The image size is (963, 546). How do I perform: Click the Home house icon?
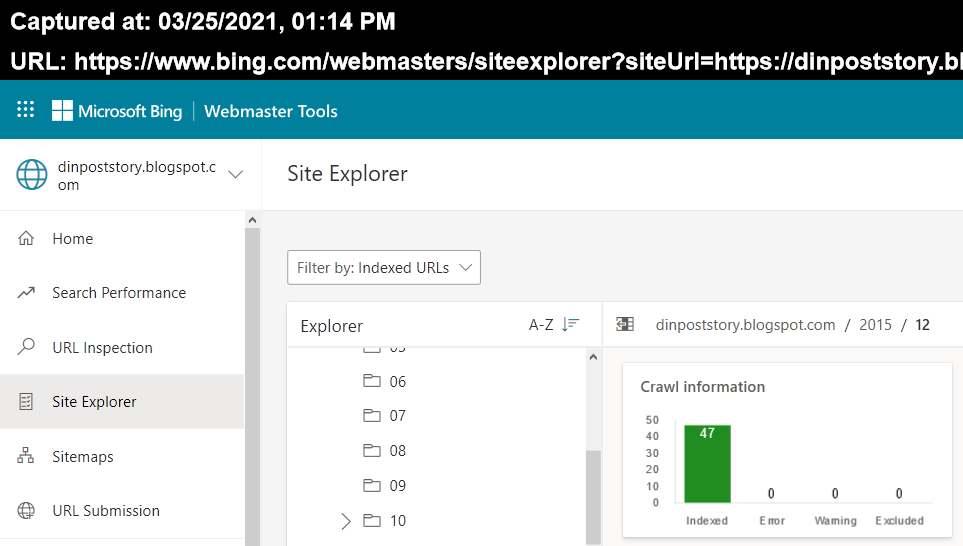(26, 238)
